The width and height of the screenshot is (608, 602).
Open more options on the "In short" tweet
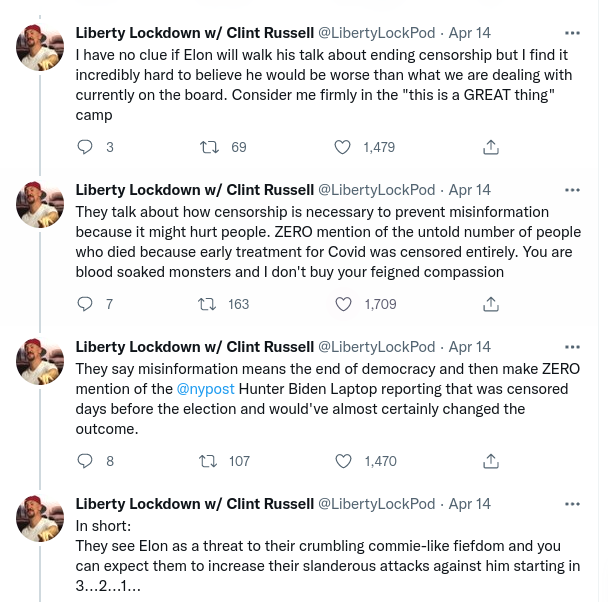pos(572,504)
